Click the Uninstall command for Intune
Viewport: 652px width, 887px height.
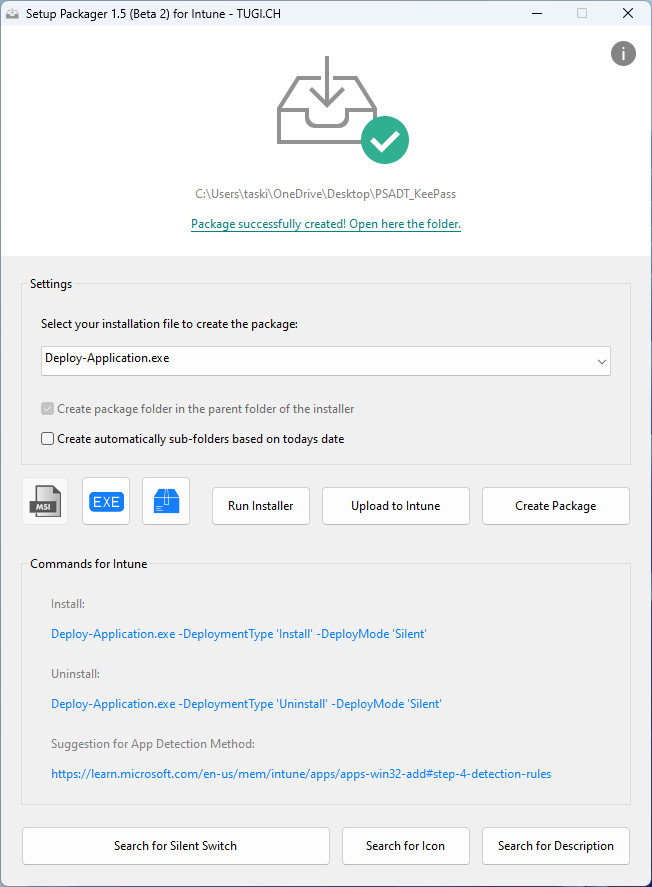pyautogui.click(x=246, y=704)
